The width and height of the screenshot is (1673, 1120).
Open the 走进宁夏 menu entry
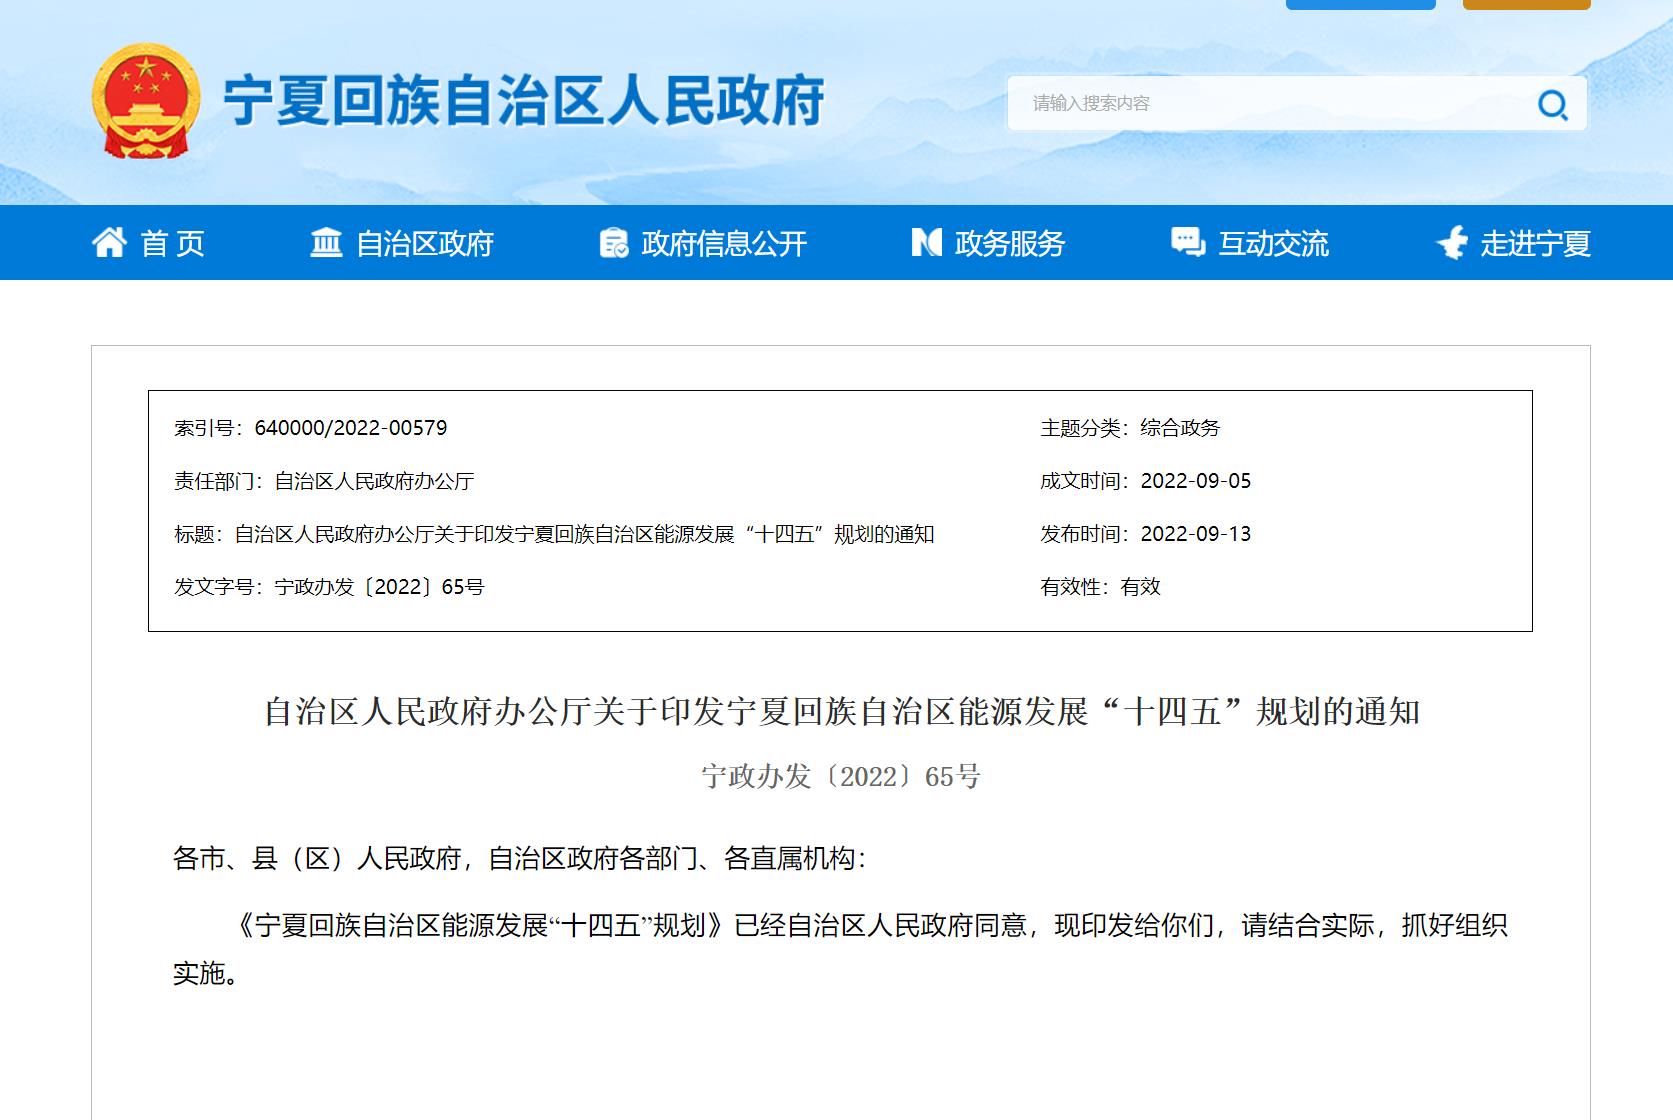point(1535,242)
